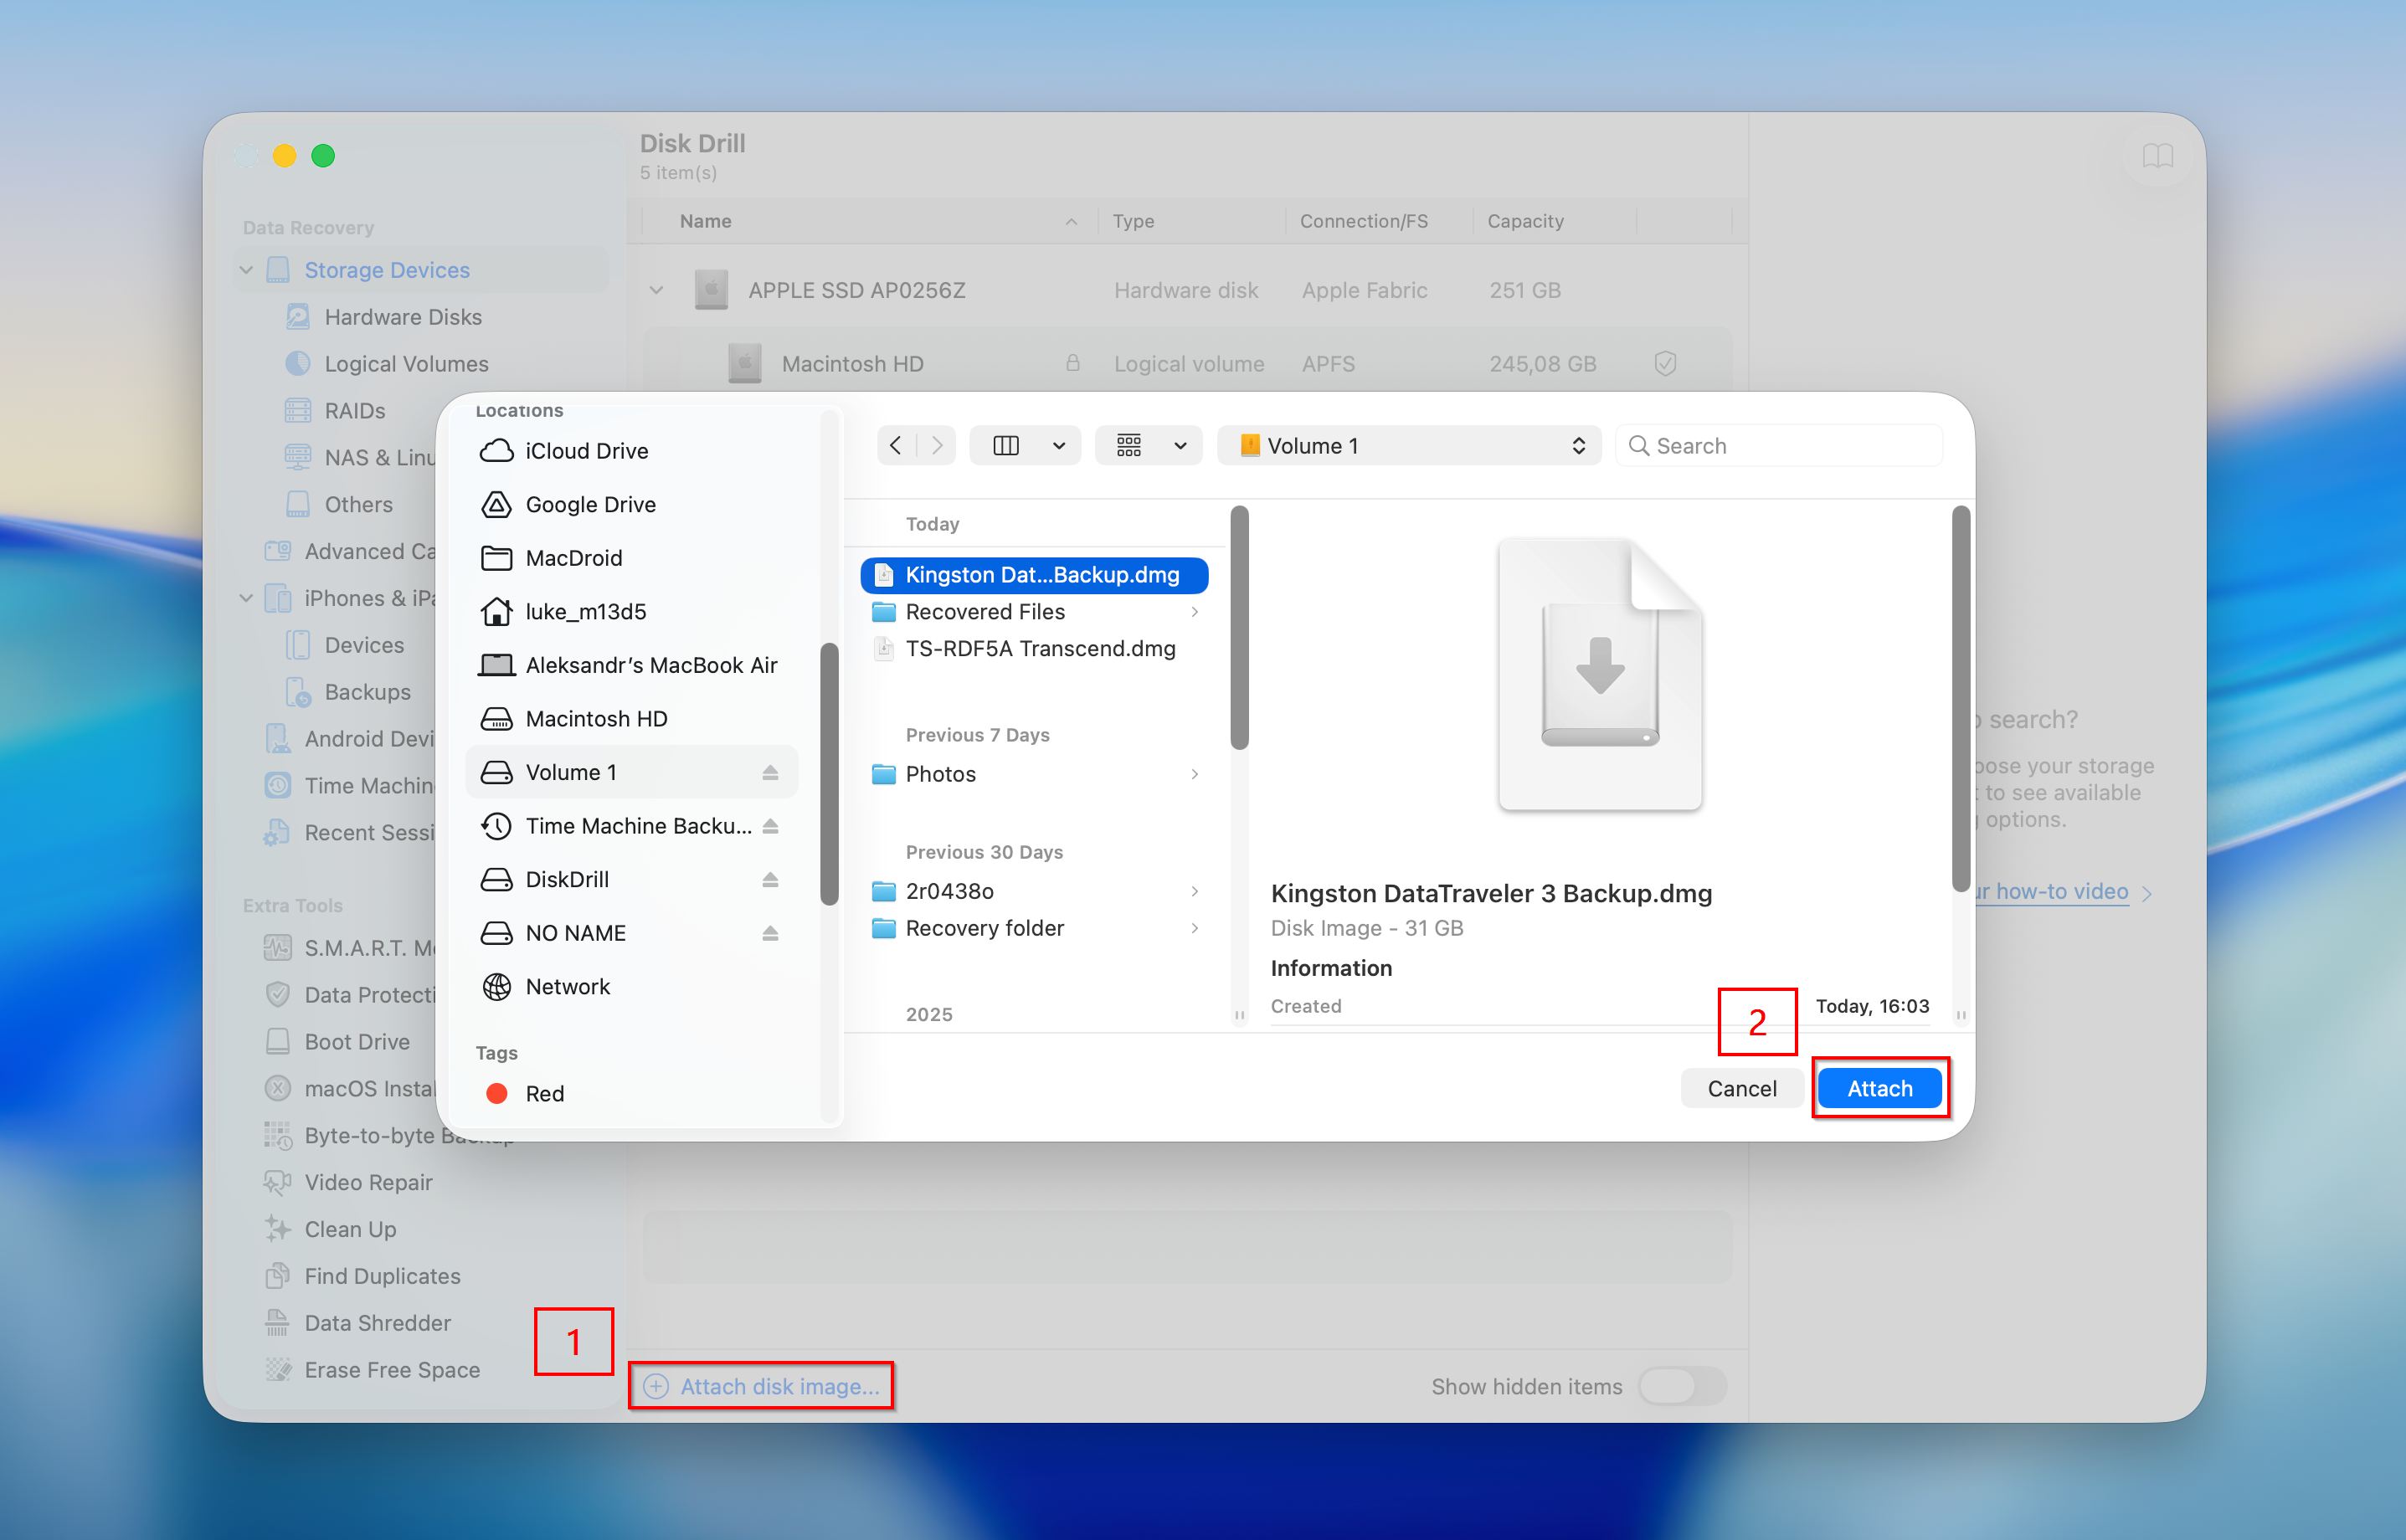Select Kingston Dat...Backup.dmg file

1034,574
